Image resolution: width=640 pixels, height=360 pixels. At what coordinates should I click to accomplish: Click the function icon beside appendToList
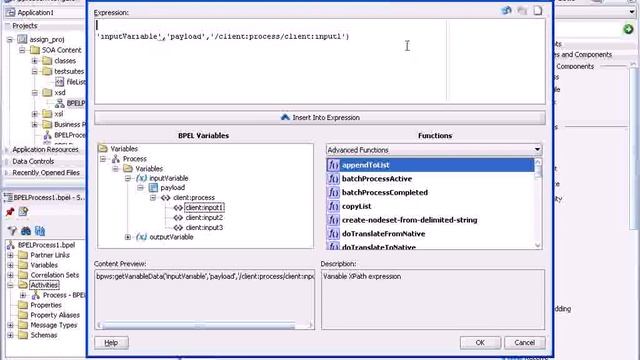point(333,165)
